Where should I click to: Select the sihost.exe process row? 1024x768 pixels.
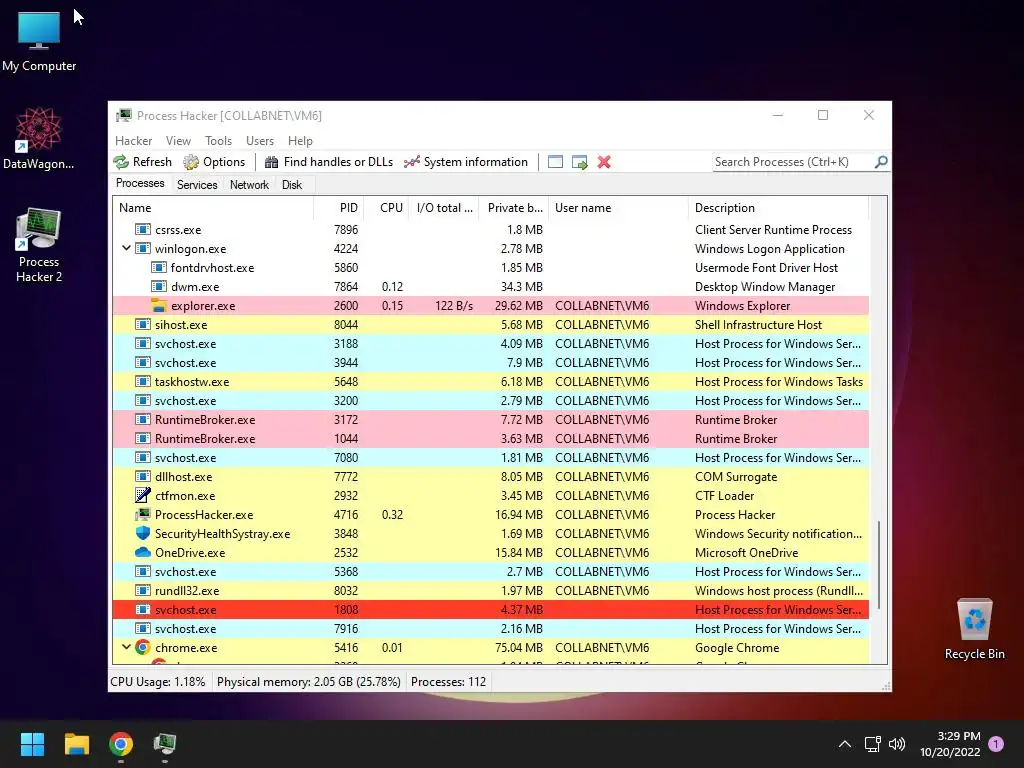coord(491,324)
